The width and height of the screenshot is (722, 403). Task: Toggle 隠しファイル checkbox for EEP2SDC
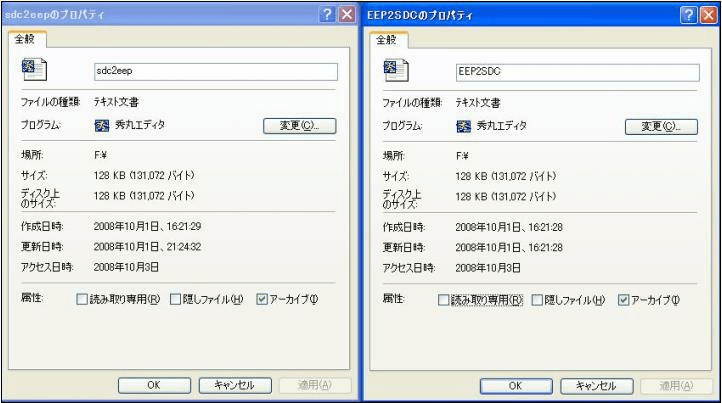click(x=537, y=300)
